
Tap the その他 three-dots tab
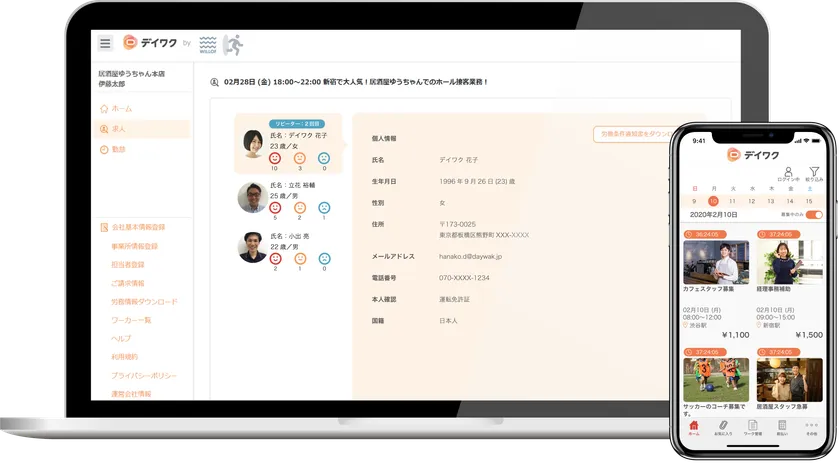coord(812,427)
